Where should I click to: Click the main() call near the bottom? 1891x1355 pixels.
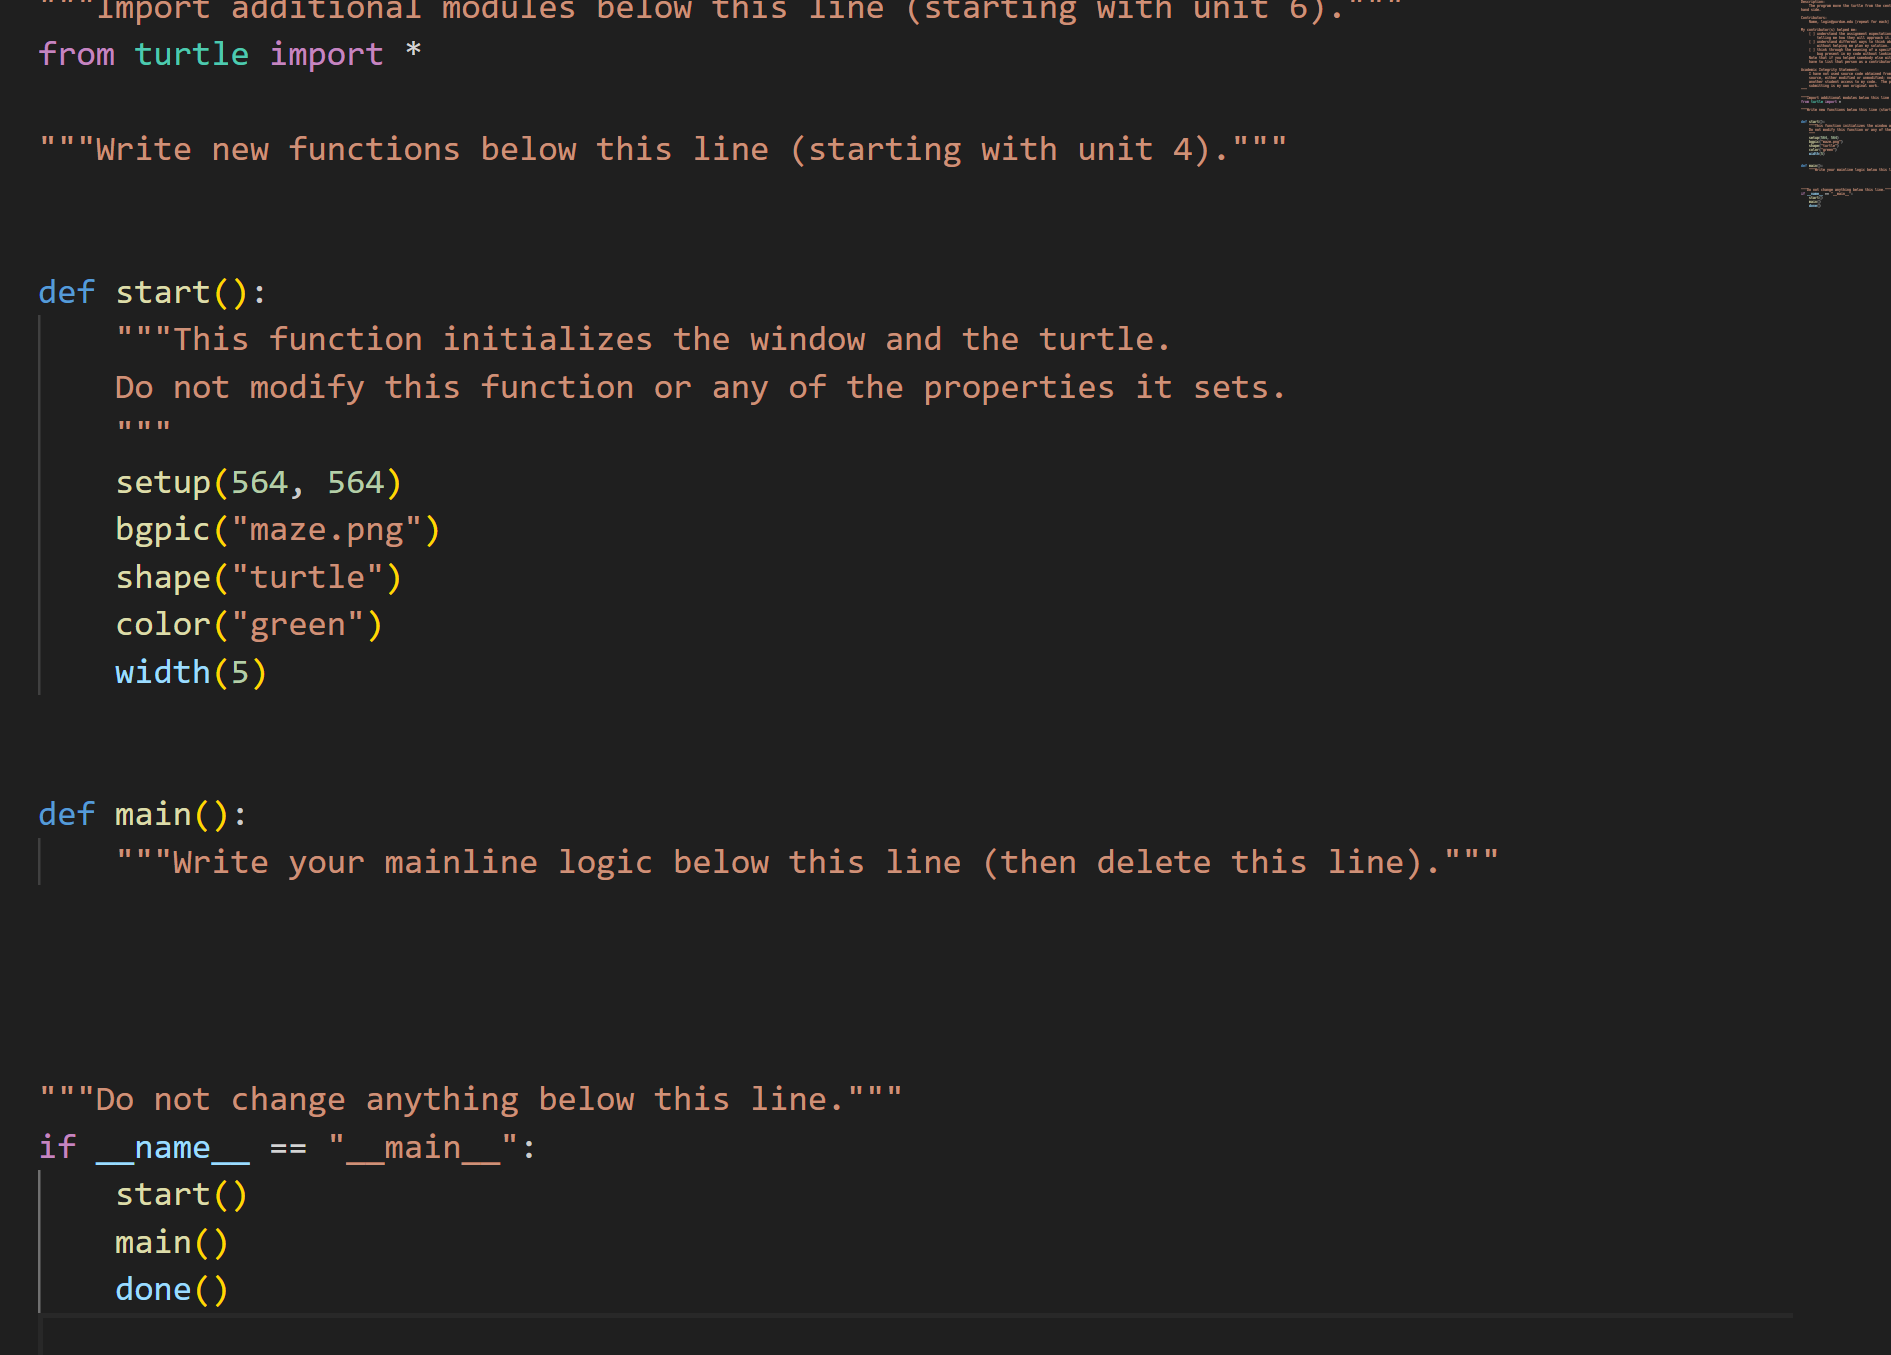[172, 1241]
